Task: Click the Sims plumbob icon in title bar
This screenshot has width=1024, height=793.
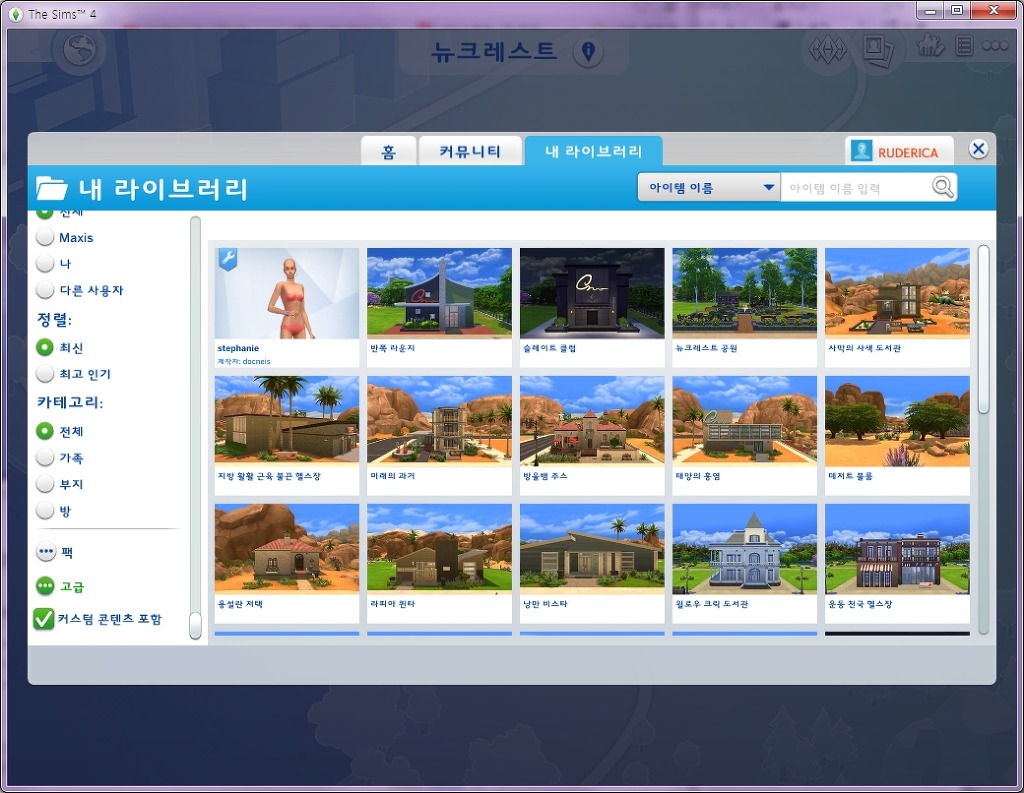Action: pyautogui.click(x=16, y=14)
